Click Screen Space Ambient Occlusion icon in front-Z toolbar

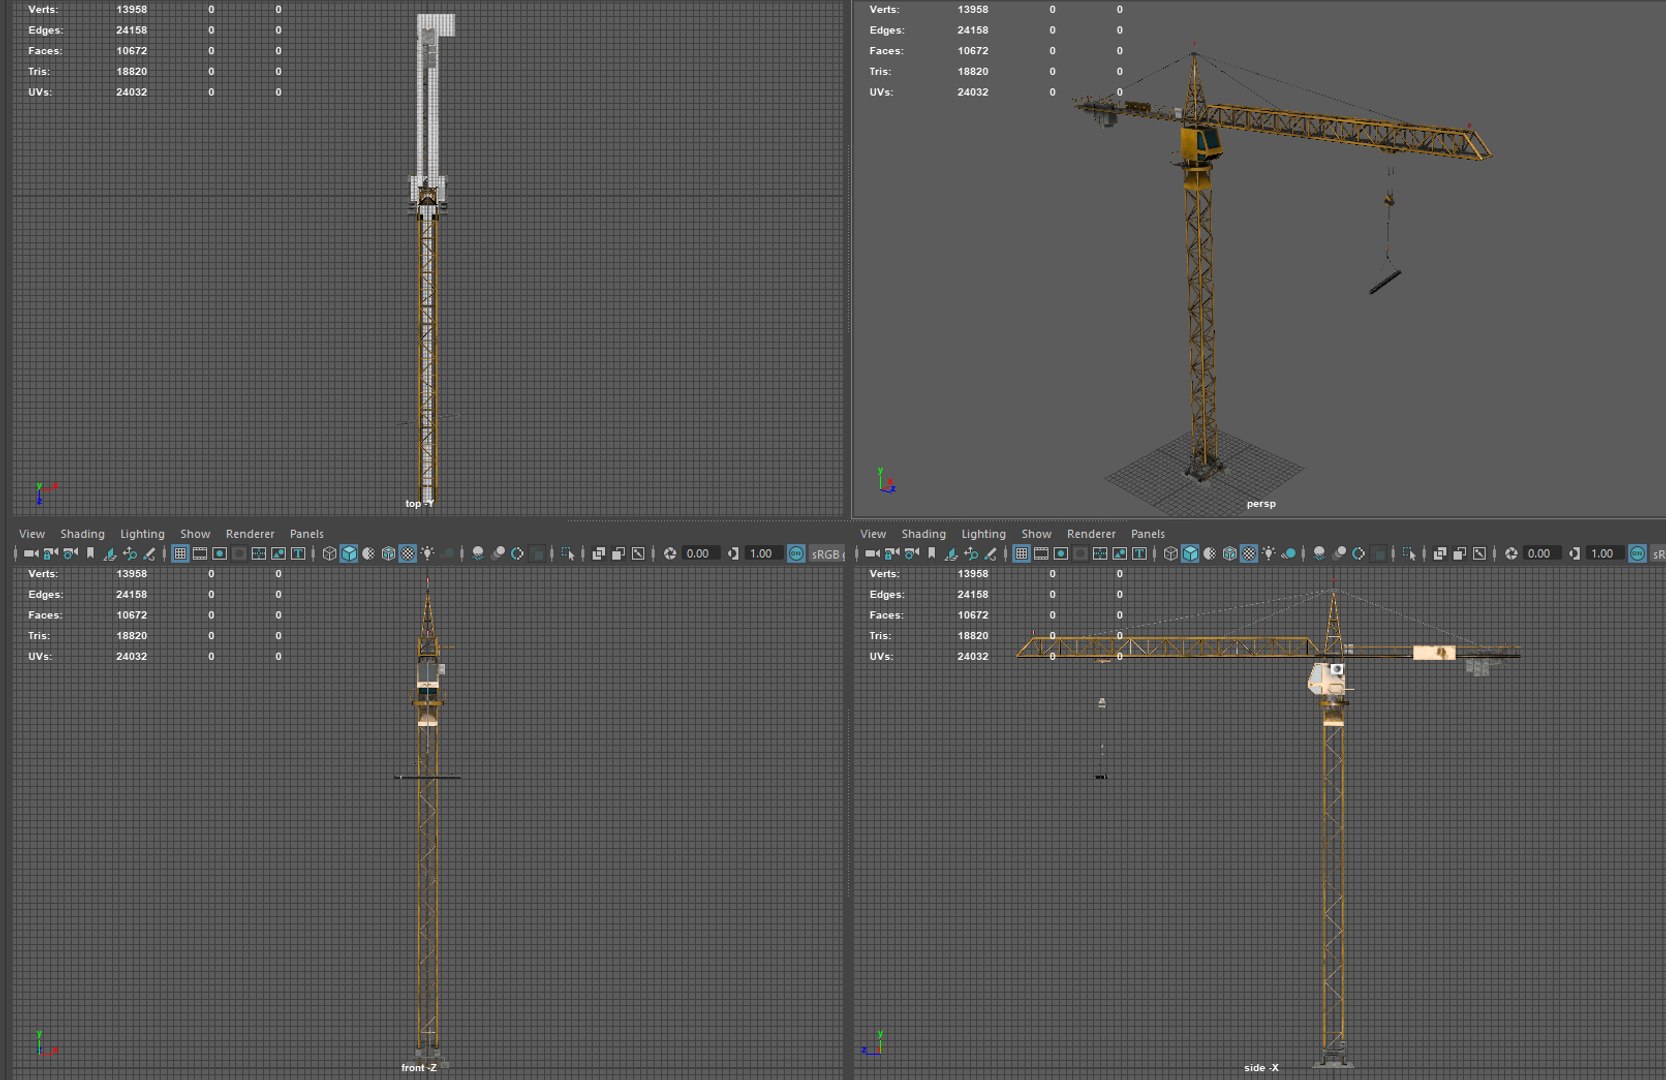[x=478, y=553]
